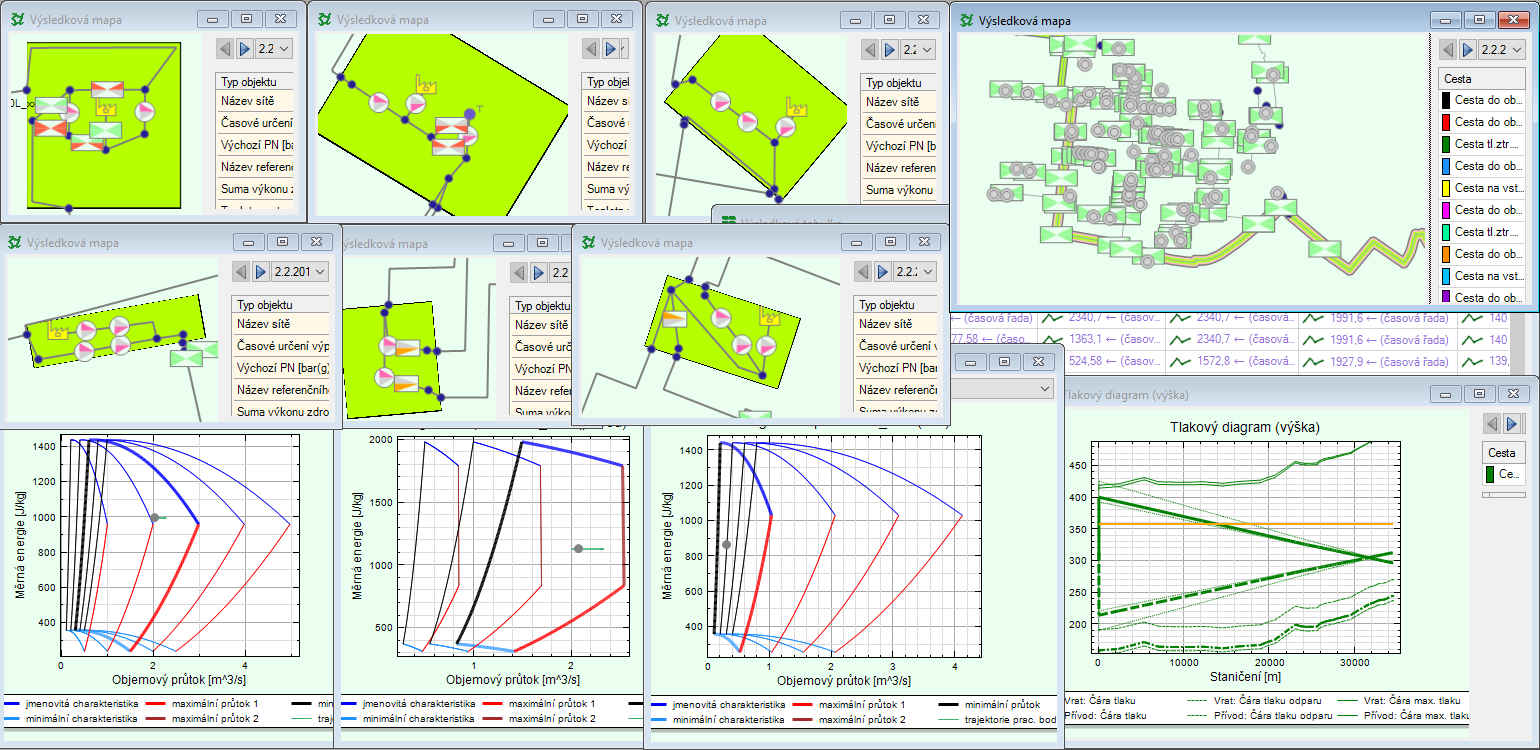Click black color swatch in Cesta list

(x=1446, y=100)
